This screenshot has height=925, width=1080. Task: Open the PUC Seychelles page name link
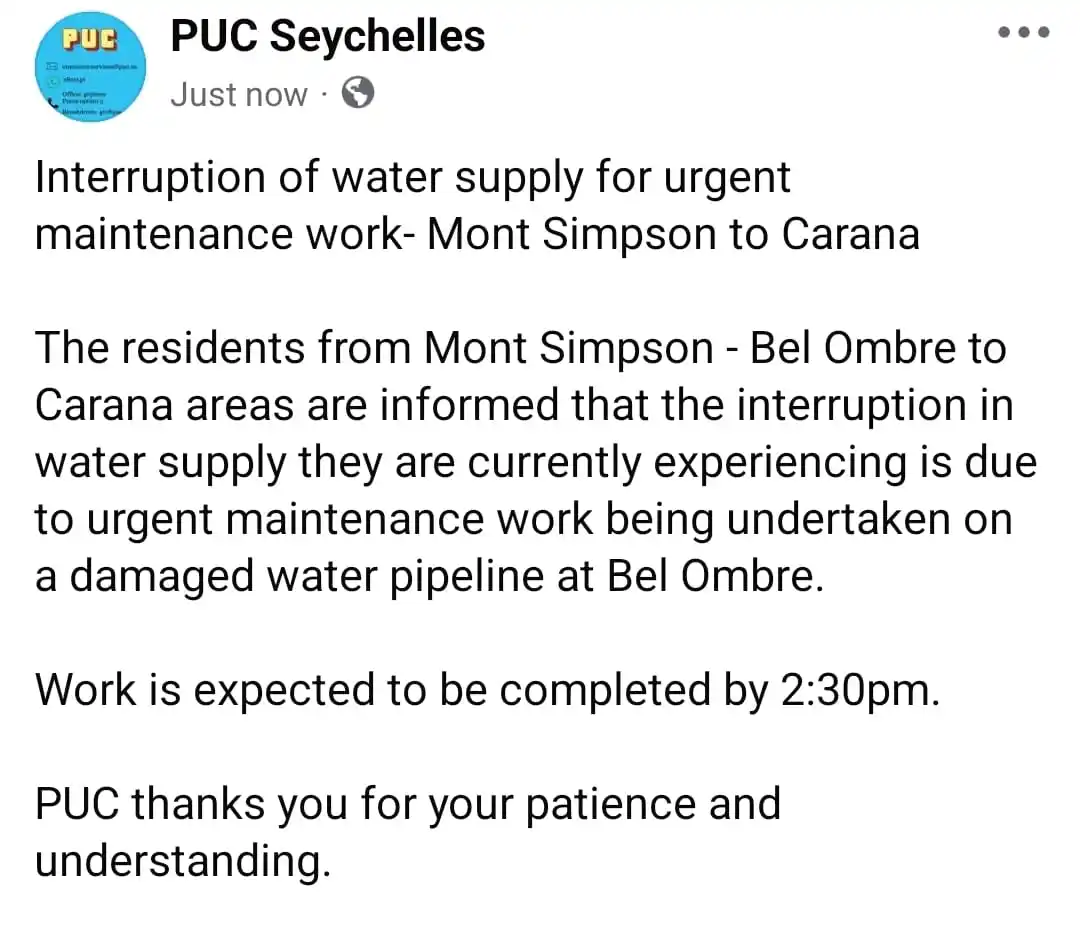[327, 36]
